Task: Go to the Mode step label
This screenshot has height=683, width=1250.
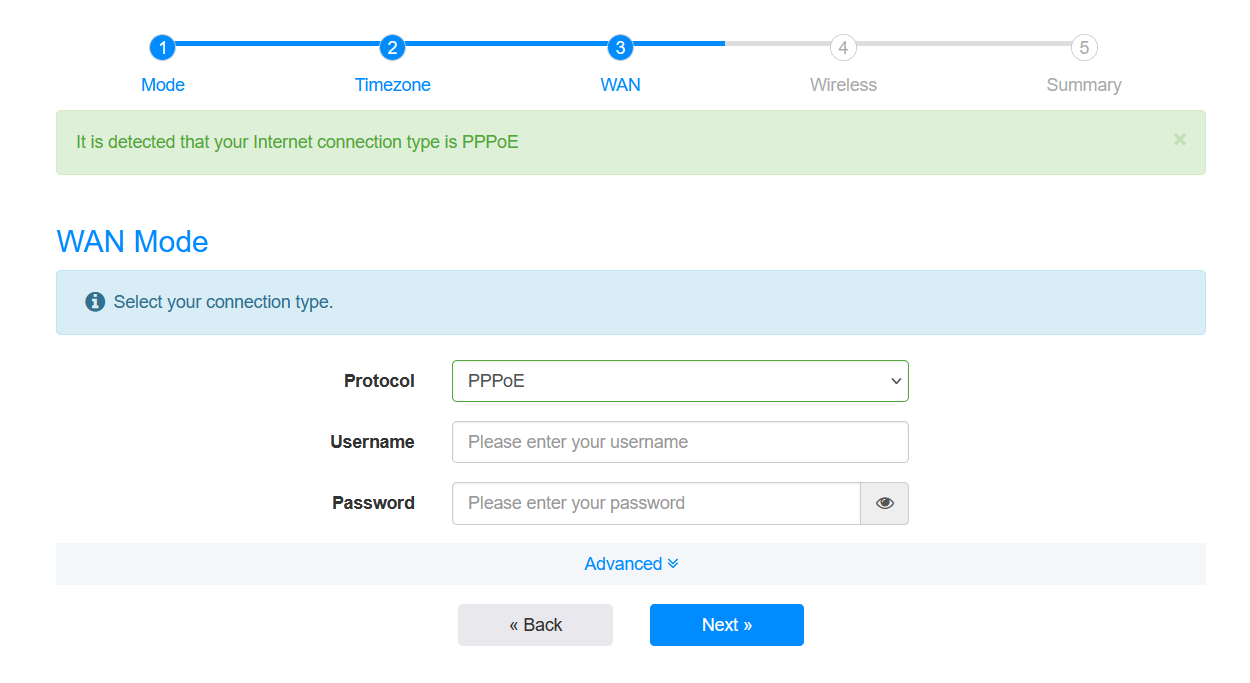Action: pos(163,85)
